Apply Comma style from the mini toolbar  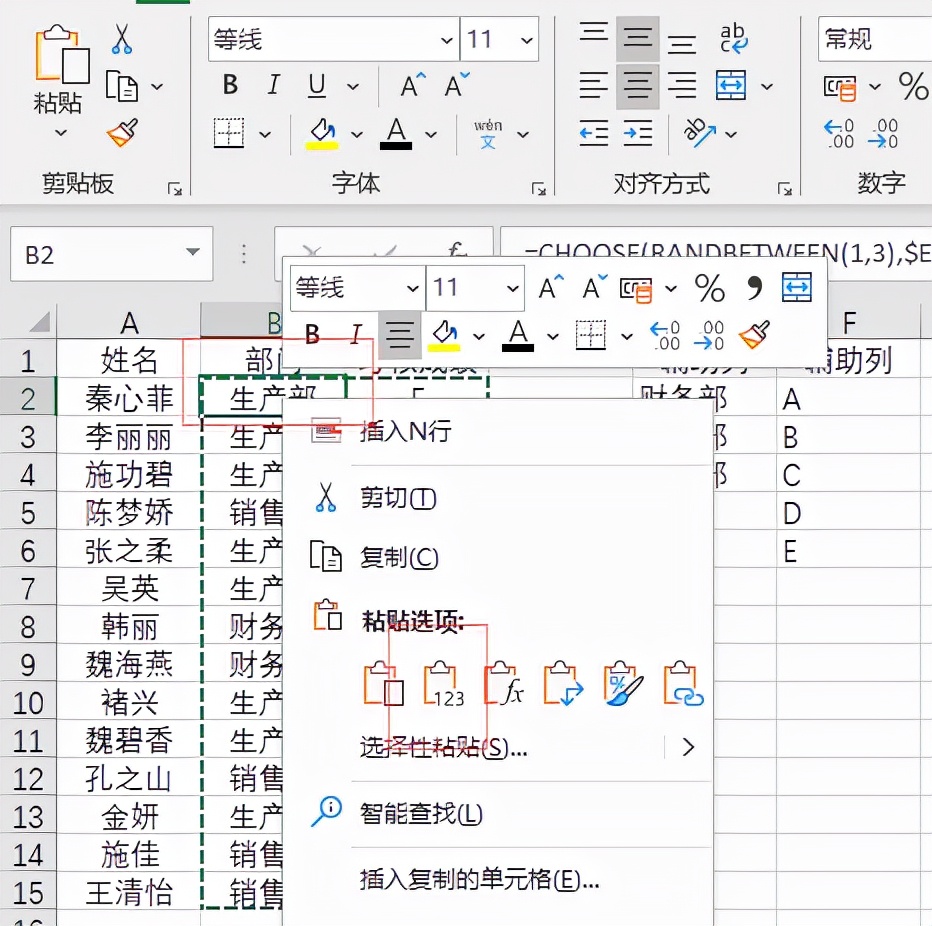click(x=755, y=289)
